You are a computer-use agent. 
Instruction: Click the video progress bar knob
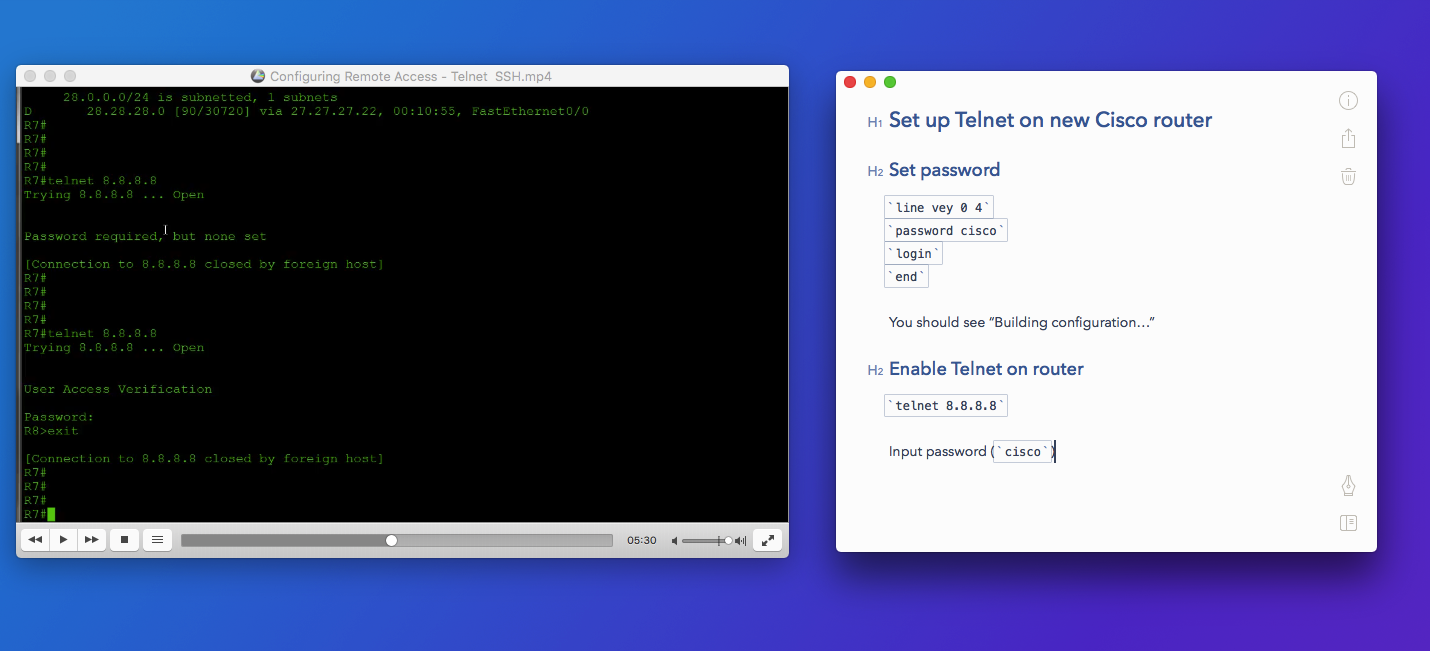click(x=392, y=540)
